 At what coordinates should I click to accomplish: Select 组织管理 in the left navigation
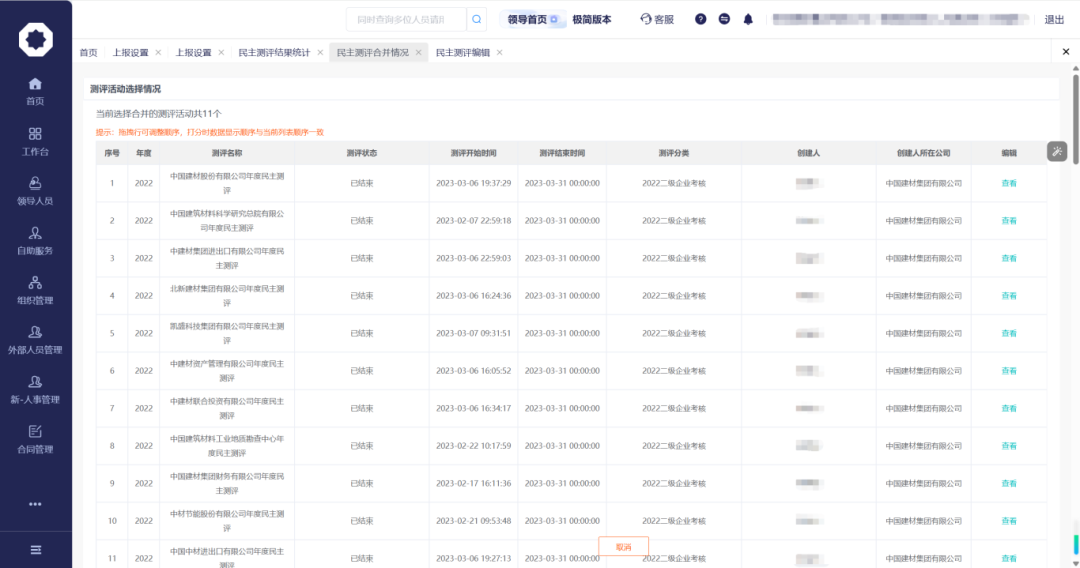(x=35, y=290)
